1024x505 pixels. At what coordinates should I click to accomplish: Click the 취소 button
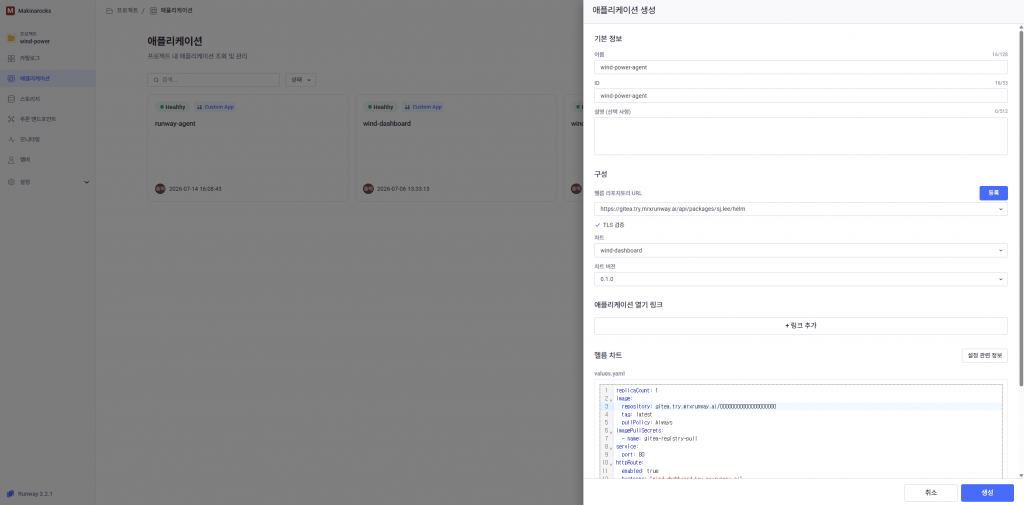point(931,493)
